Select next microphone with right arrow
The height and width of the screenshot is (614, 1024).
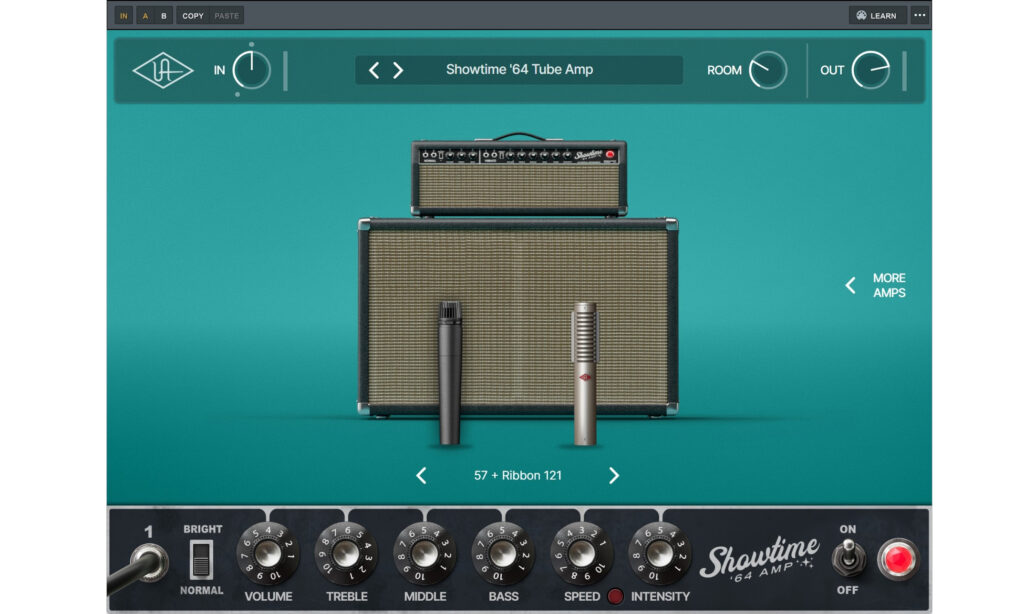[613, 475]
